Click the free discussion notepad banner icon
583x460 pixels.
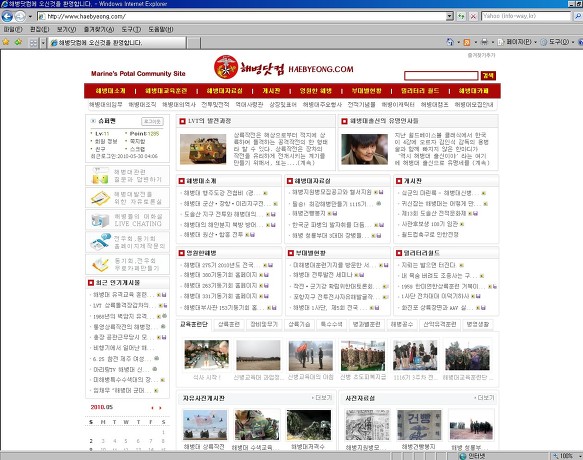(x=100, y=198)
